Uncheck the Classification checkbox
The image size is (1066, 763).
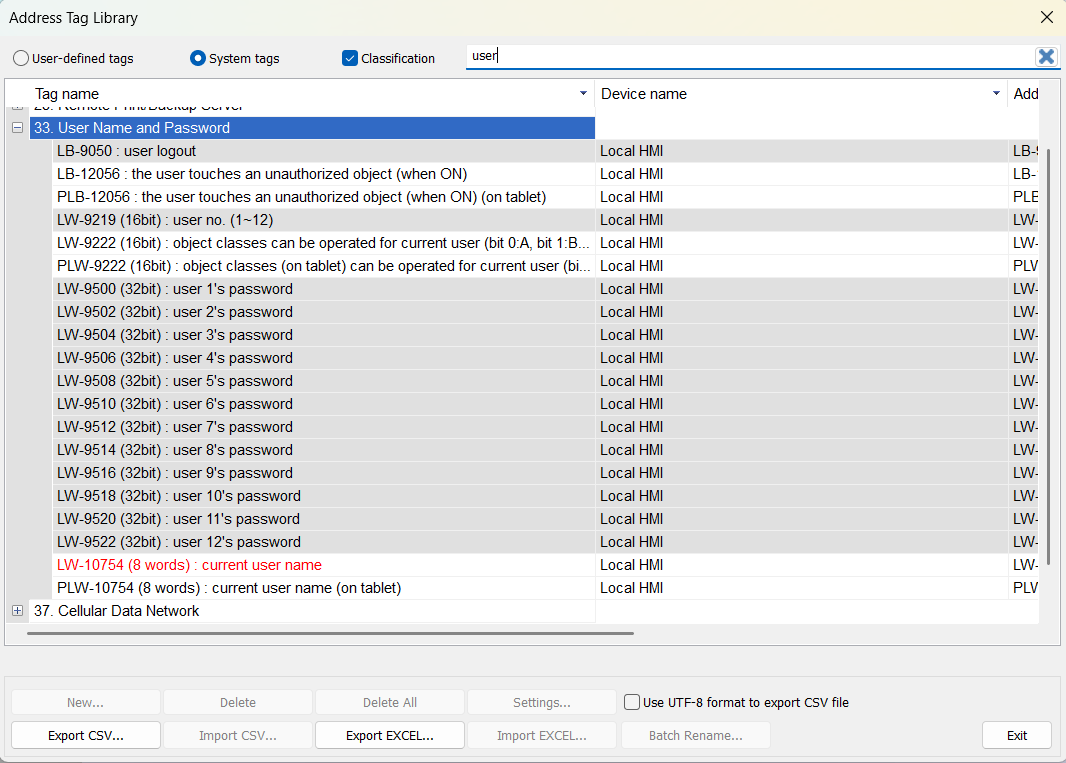(x=350, y=59)
